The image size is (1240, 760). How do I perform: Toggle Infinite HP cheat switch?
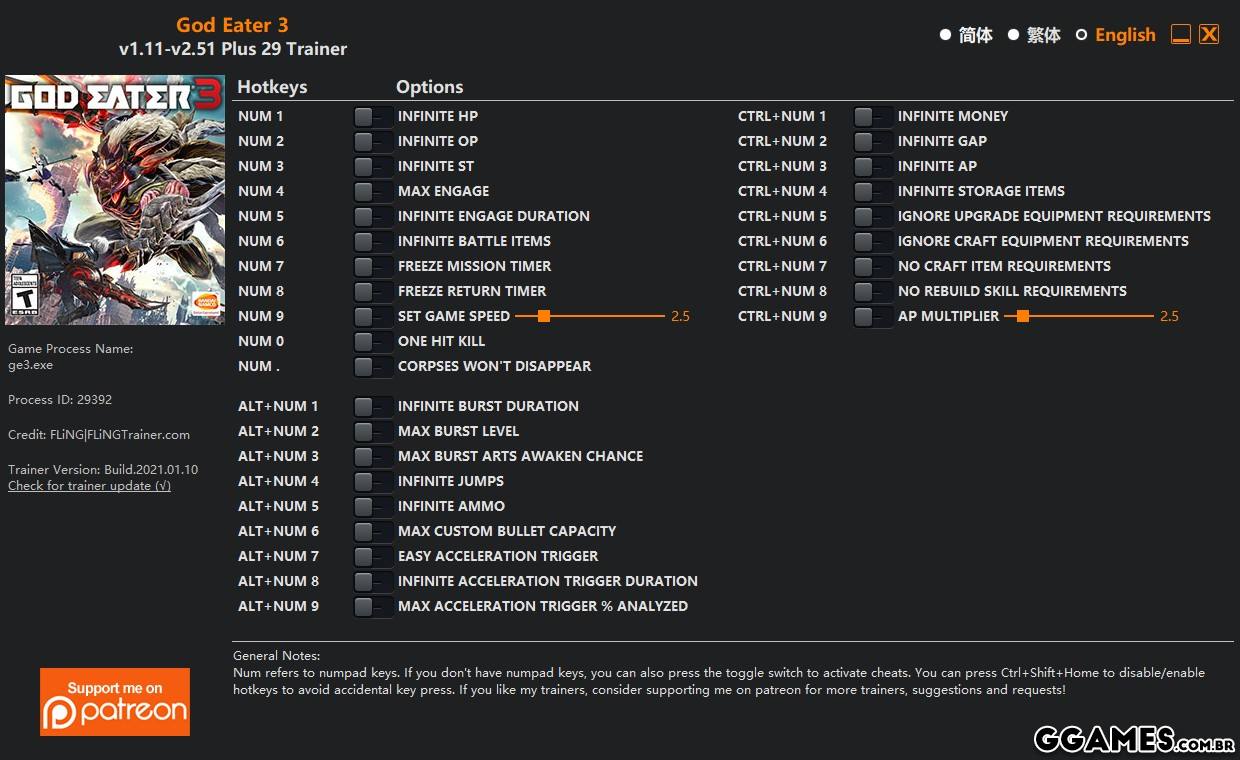tap(373, 117)
